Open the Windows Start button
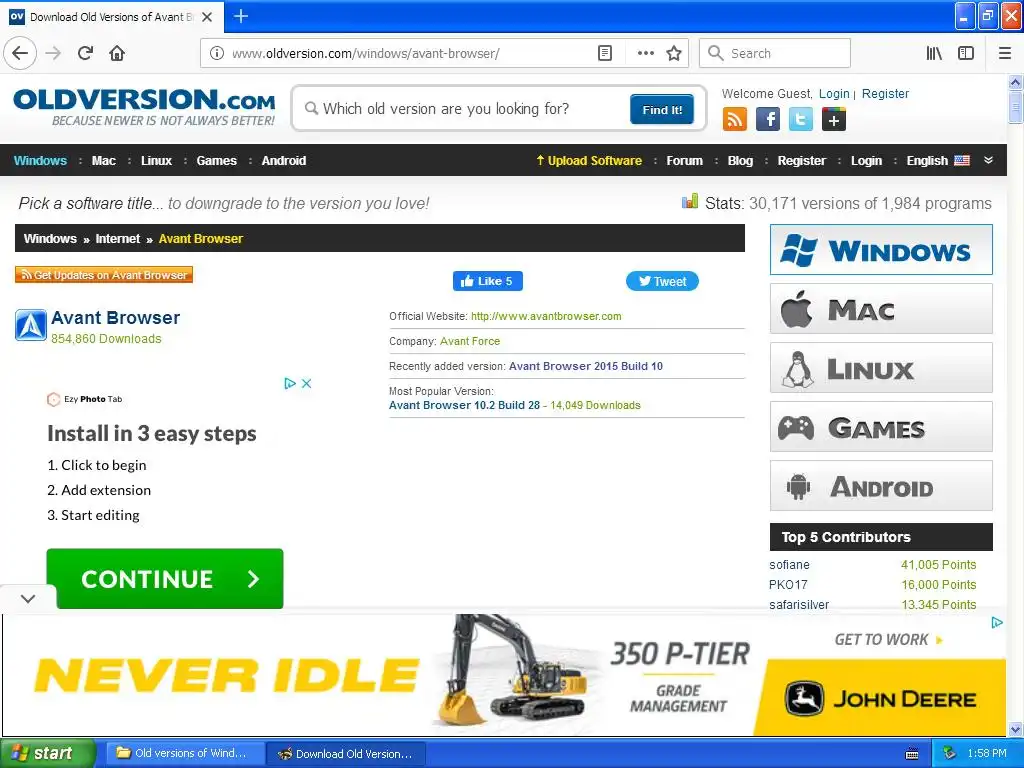The height and width of the screenshot is (768, 1024). pos(48,753)
